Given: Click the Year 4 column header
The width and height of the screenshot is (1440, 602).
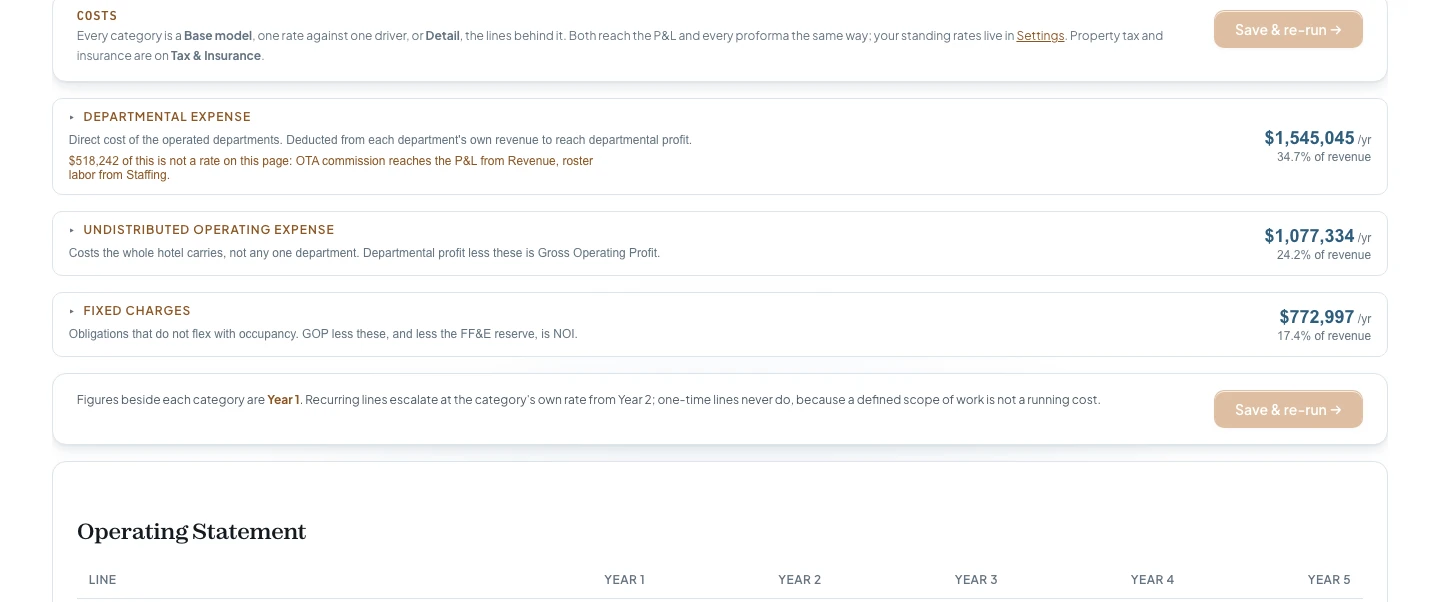Looking at the screenshot, I should (1152, 580).
